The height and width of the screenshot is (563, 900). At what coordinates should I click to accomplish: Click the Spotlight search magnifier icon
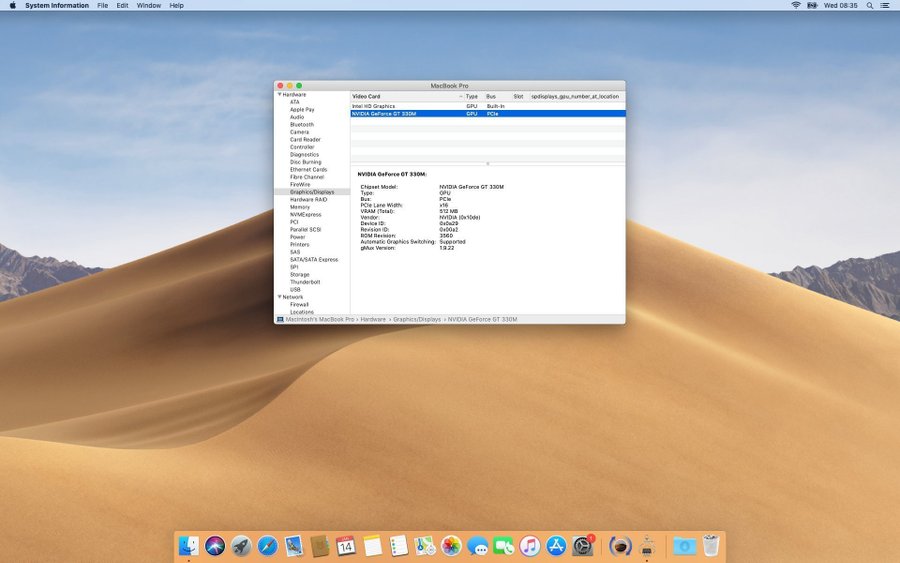pos(871,5)
